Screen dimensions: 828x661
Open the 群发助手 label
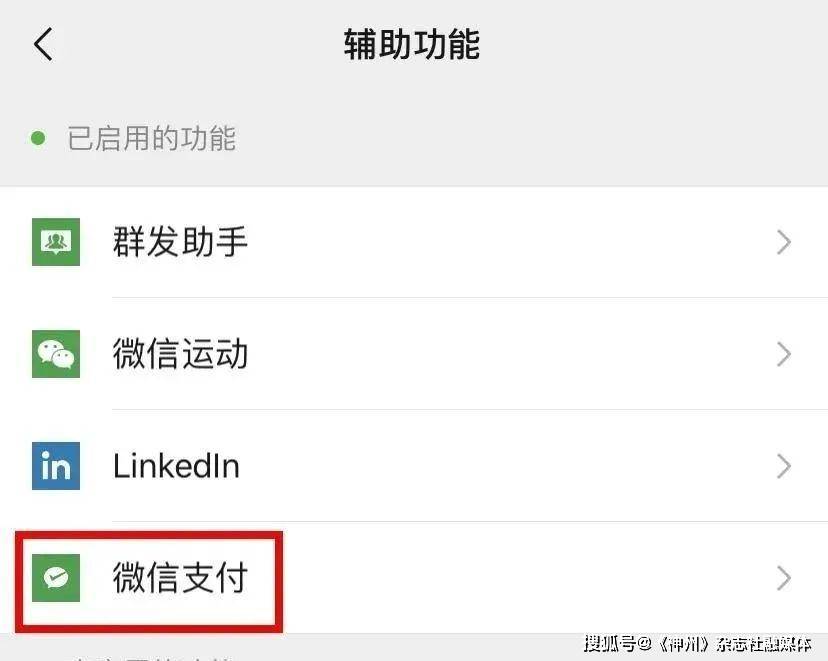coord(180,242)
